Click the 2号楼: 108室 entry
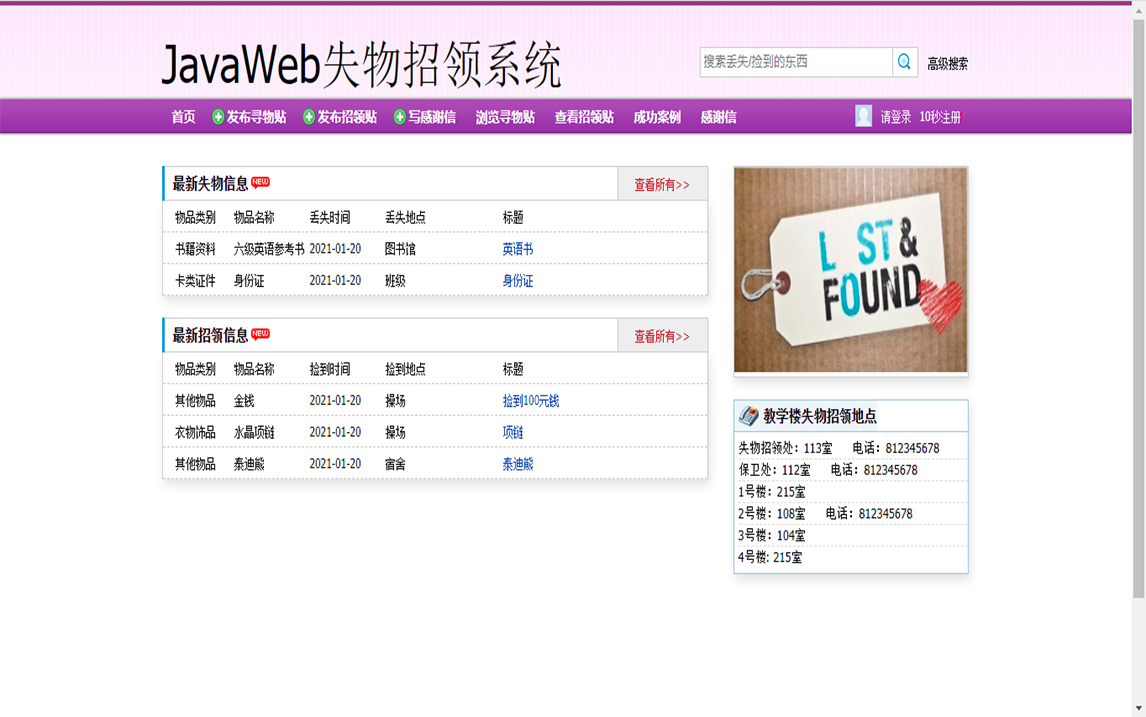The image size is (1146, 717). pos(772,514)
